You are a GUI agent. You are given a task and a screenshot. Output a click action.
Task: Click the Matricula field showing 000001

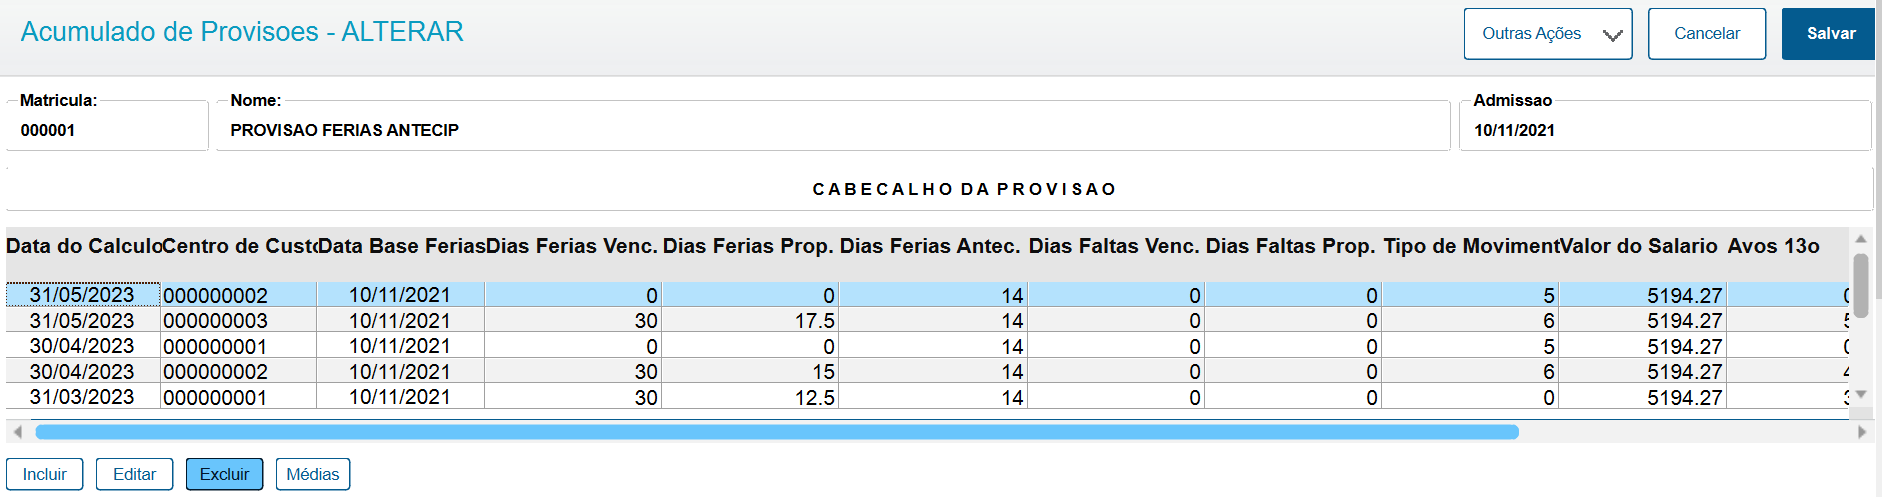click(x=107, y=130)
